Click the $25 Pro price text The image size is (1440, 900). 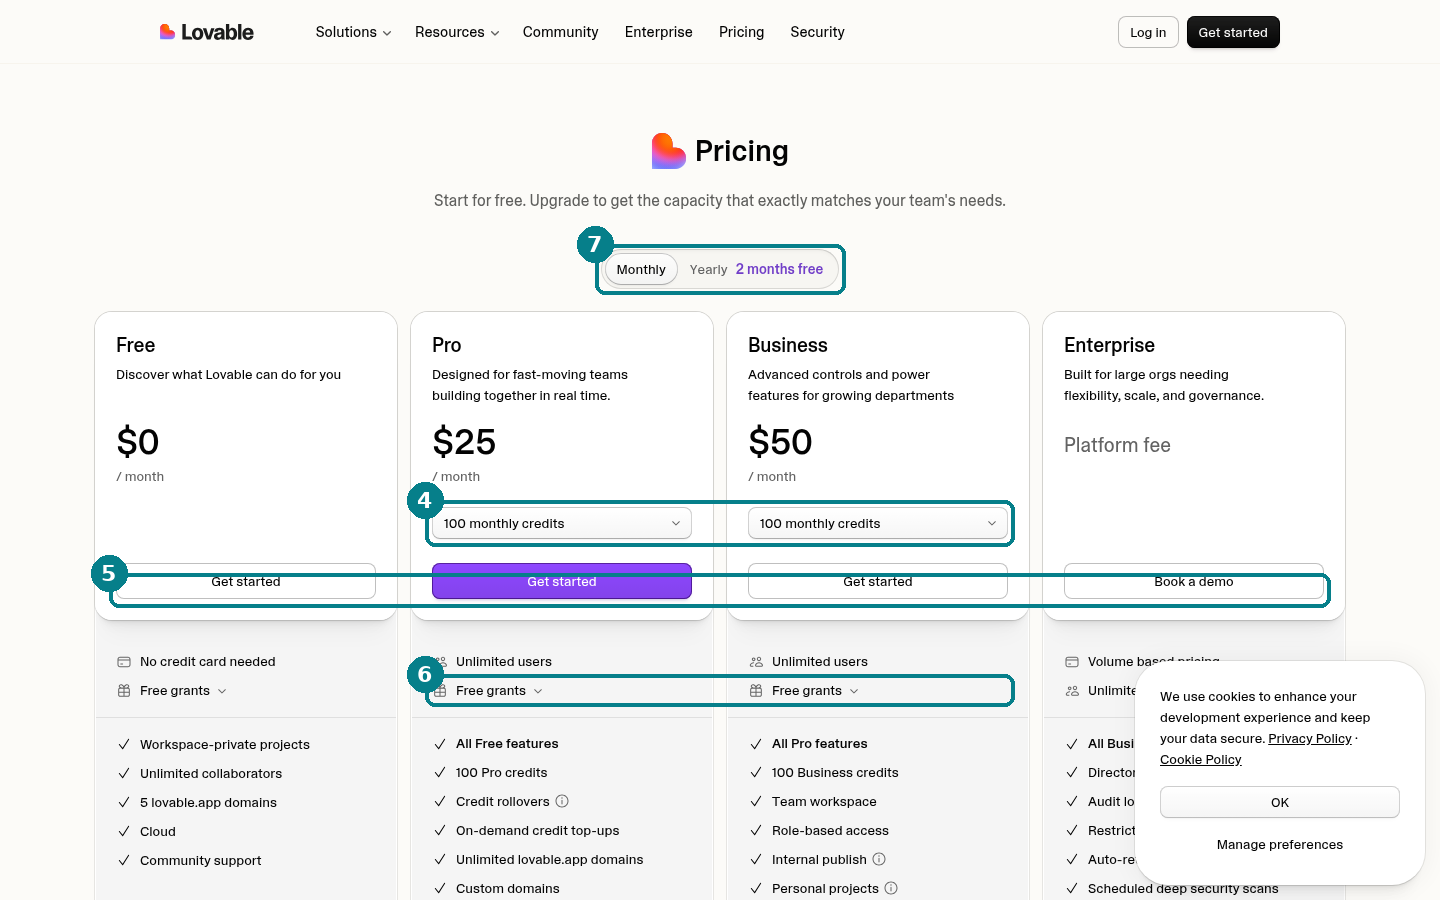(x=464, y=442)
